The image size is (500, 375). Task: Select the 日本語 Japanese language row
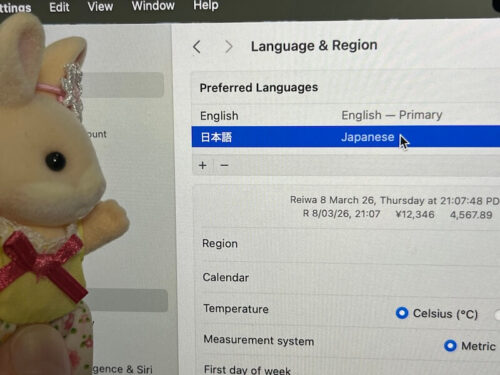coord(346,137)
